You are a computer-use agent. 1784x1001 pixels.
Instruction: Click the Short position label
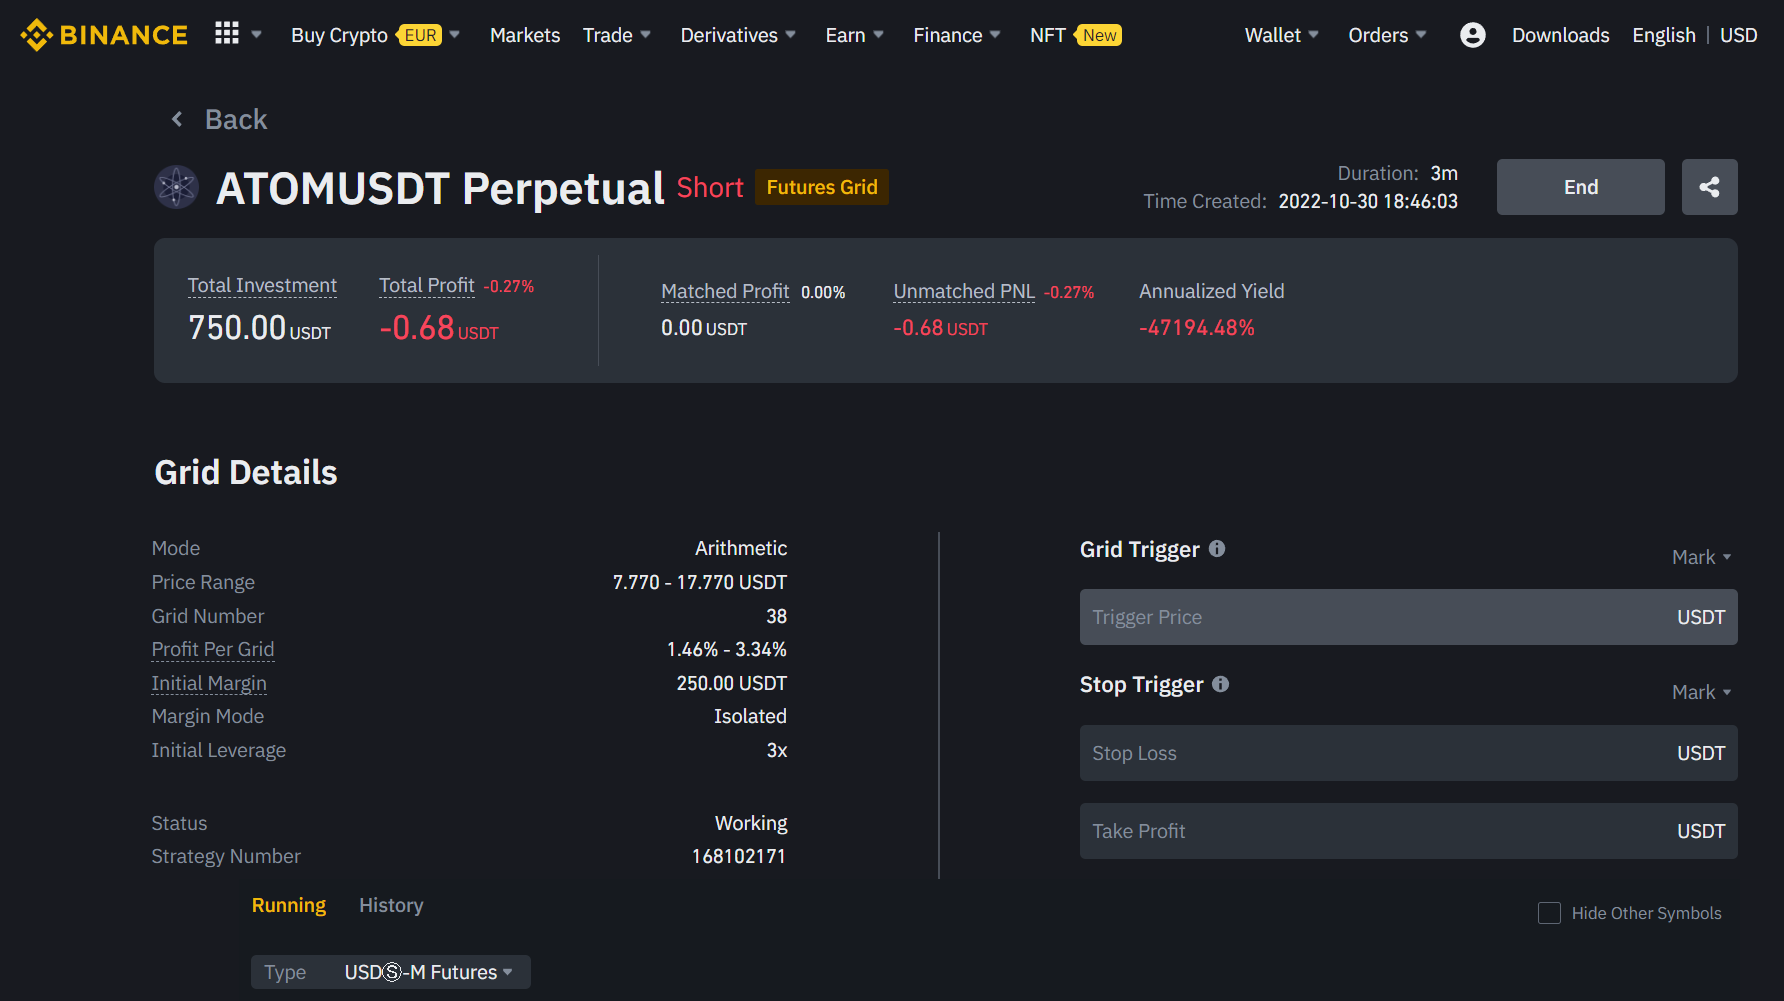click(710, 187)
